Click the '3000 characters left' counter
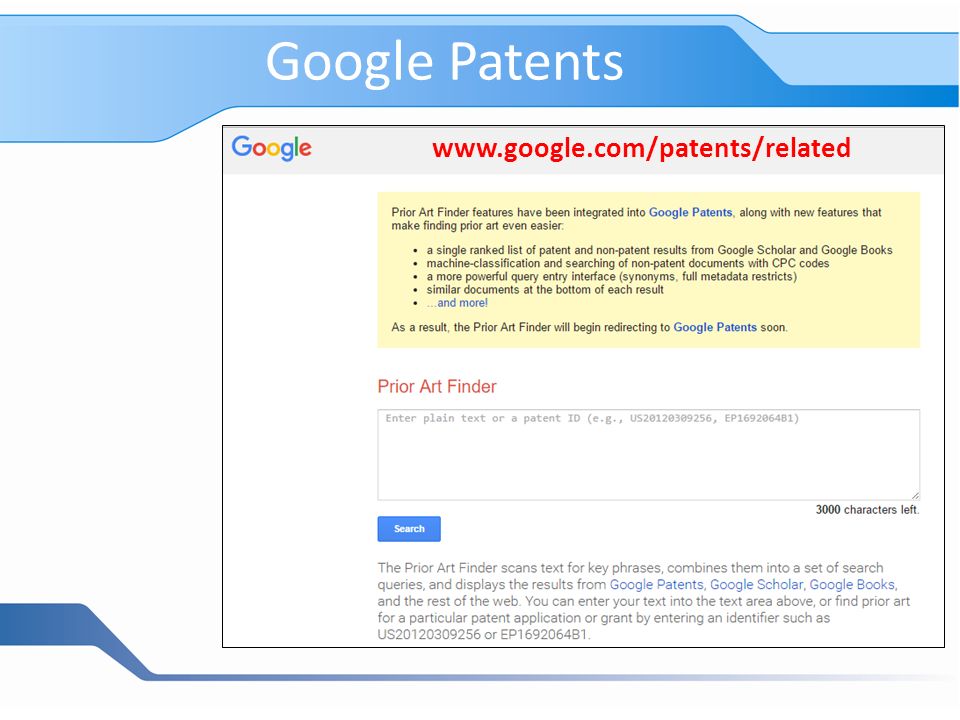Screen dimensions: 960x720 [867, 510]
